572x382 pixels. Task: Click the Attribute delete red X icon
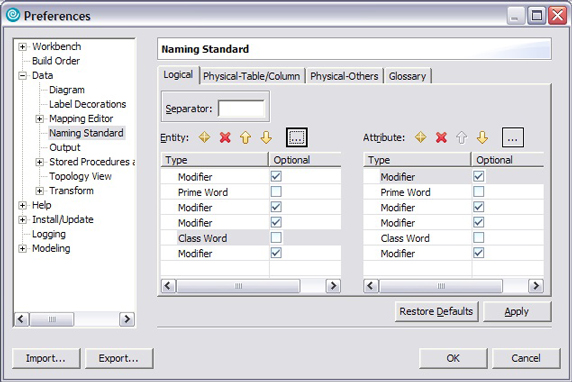pos(441,138)
